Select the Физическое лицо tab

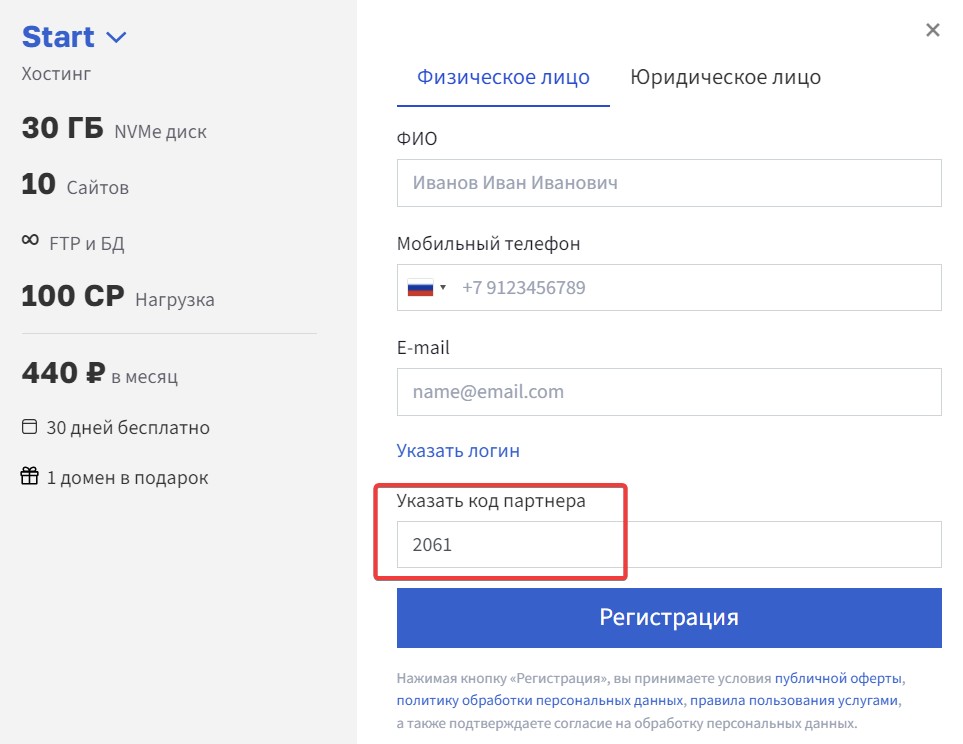[x=503, y=77]
